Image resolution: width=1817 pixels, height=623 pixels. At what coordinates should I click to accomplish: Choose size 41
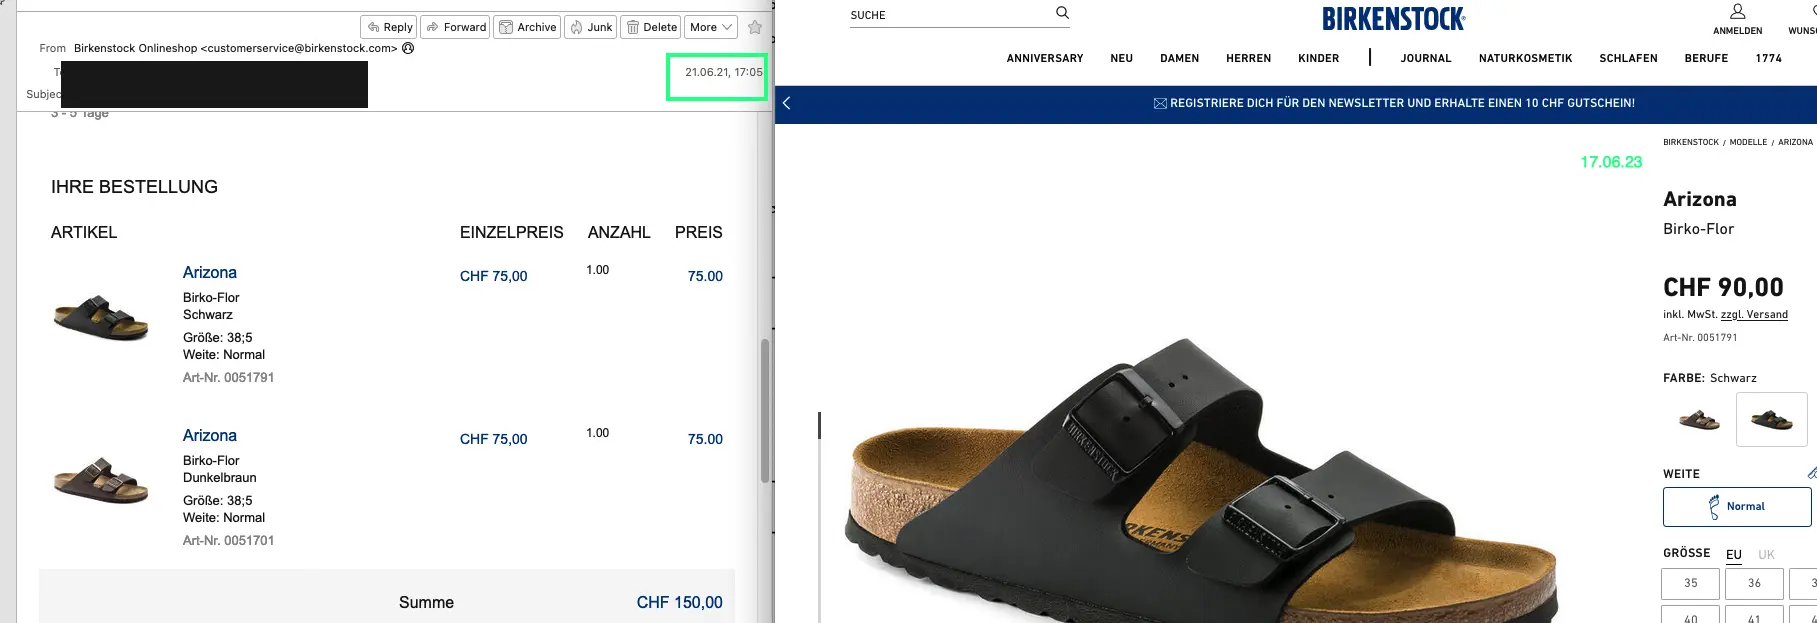[x=1754, y=615]
